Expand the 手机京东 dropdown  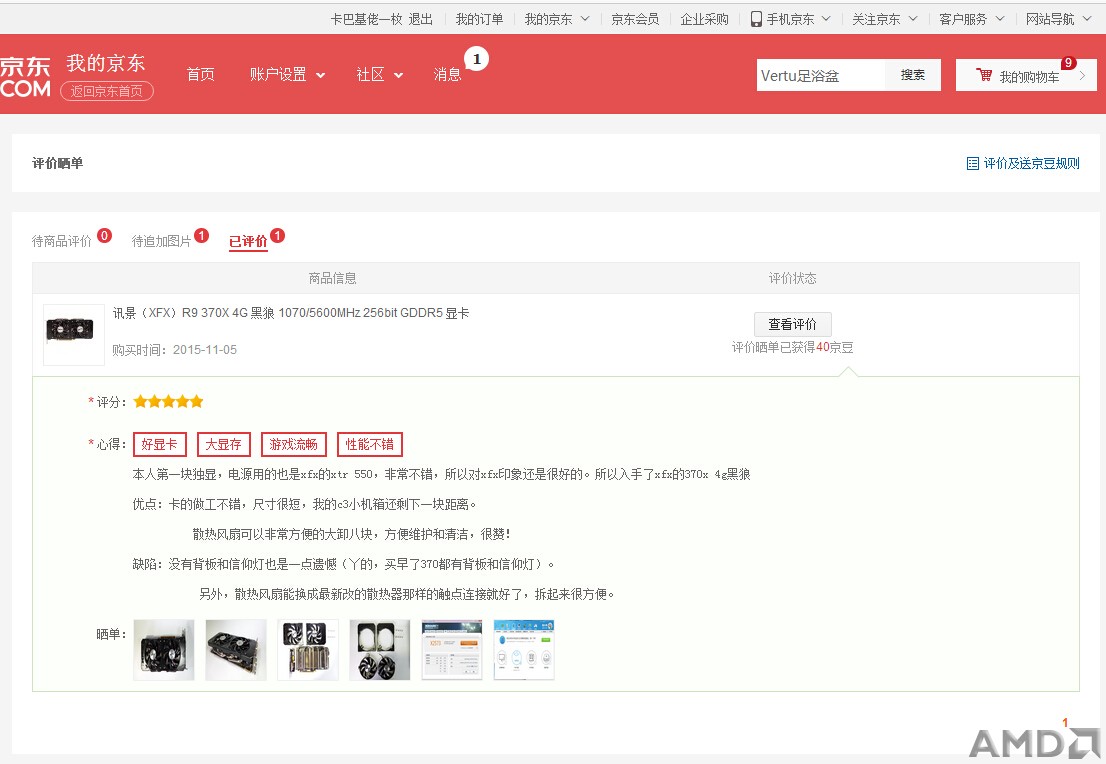tap(826, 19)
